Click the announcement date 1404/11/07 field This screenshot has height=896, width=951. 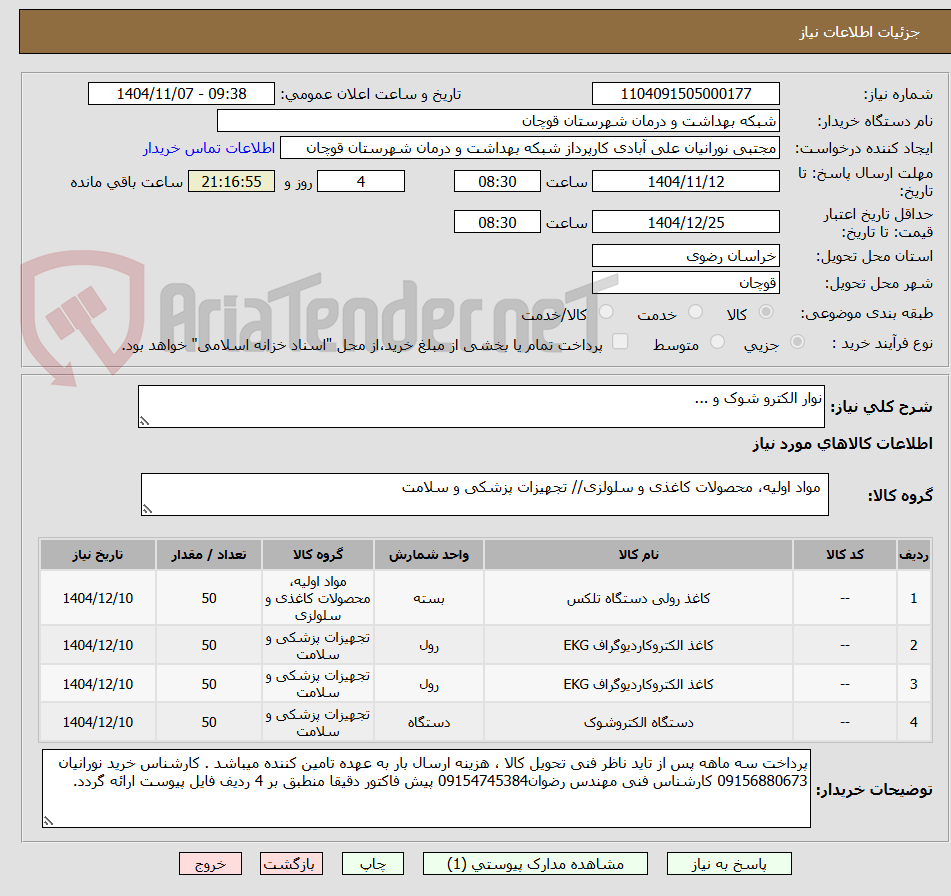(x=181, y=94)
